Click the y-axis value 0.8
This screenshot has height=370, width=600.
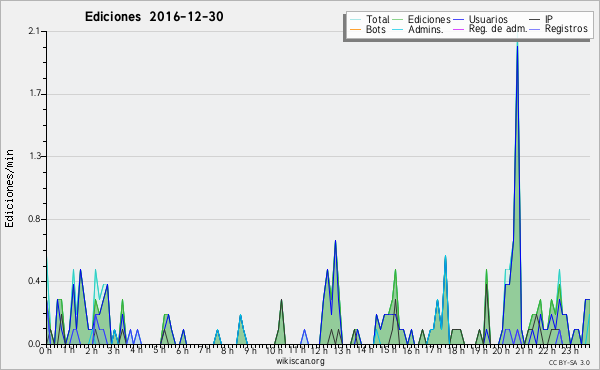pos(34,219)
